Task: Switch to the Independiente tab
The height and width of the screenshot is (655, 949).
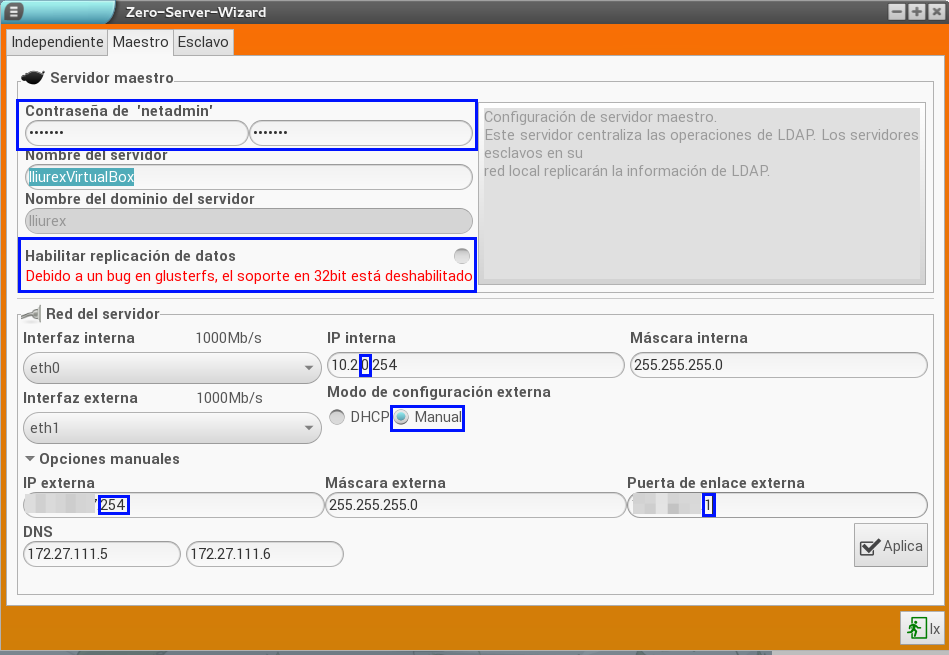Action: [57, 42]
